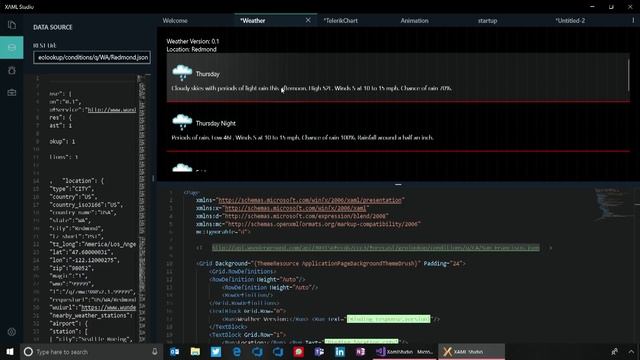
Task: Open OneNote from the taskbar
Action: pyautogui.click(x=360, y=351)
